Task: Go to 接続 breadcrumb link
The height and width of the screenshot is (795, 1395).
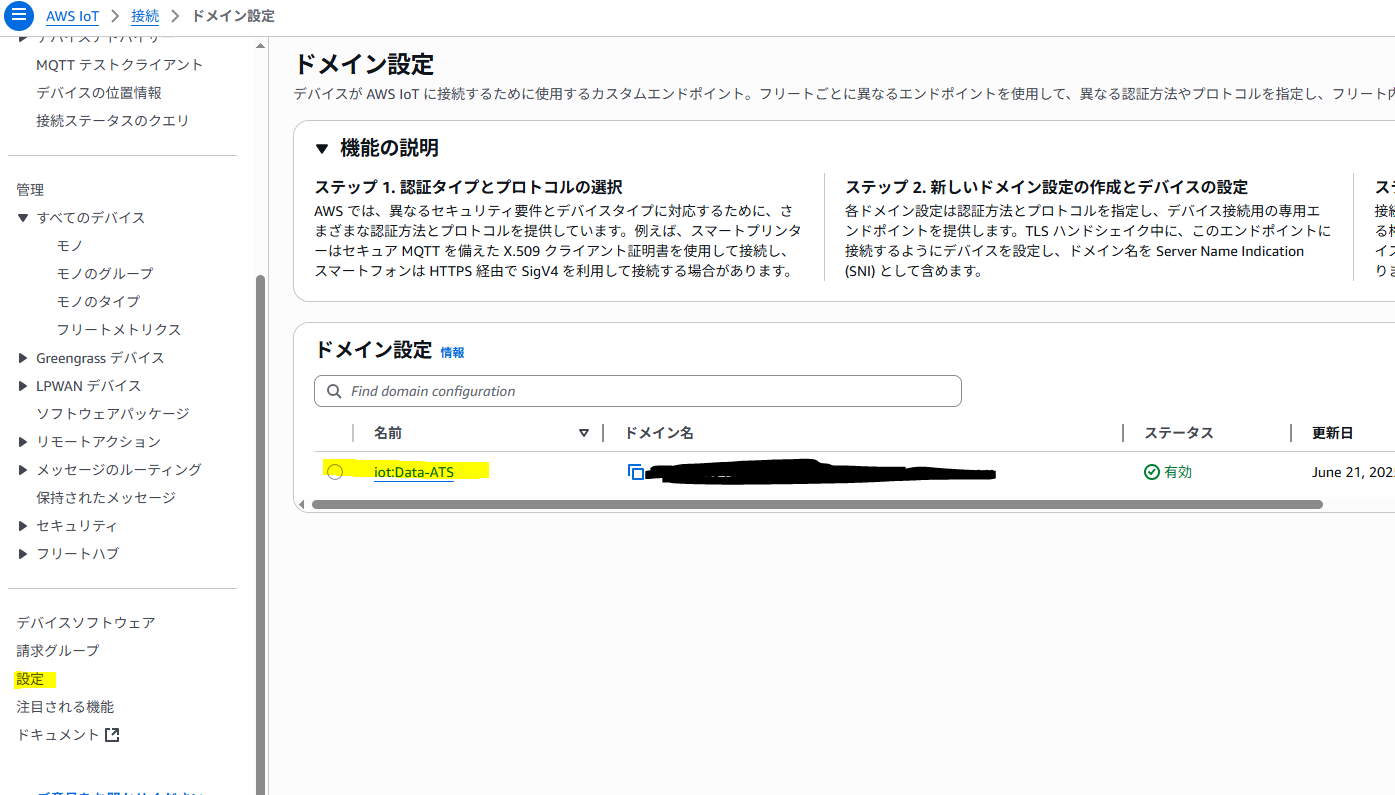Action: [x=145, y=16]
